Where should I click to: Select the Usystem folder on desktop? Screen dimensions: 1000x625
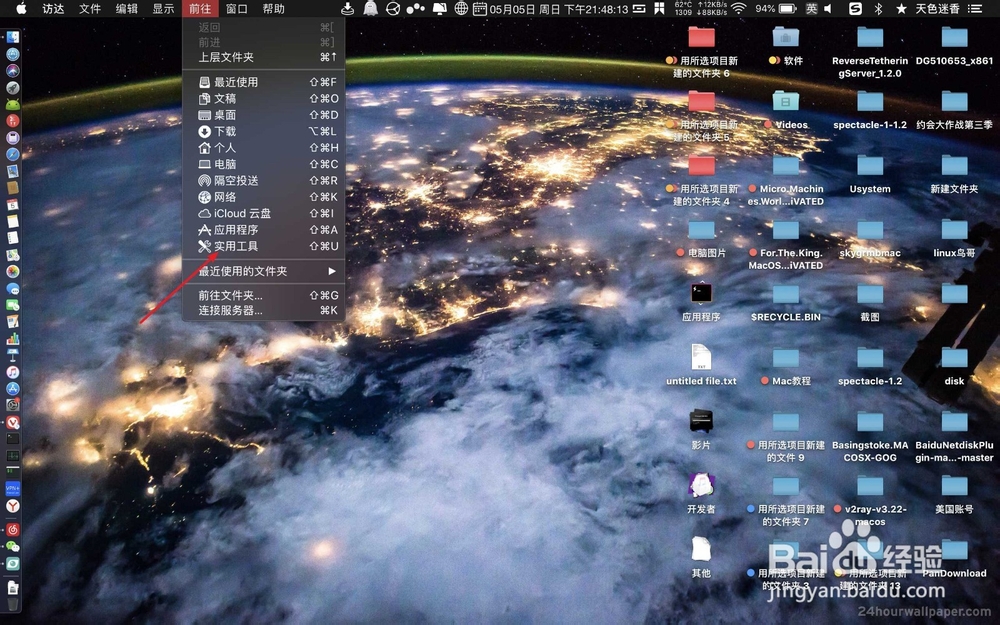870,174
